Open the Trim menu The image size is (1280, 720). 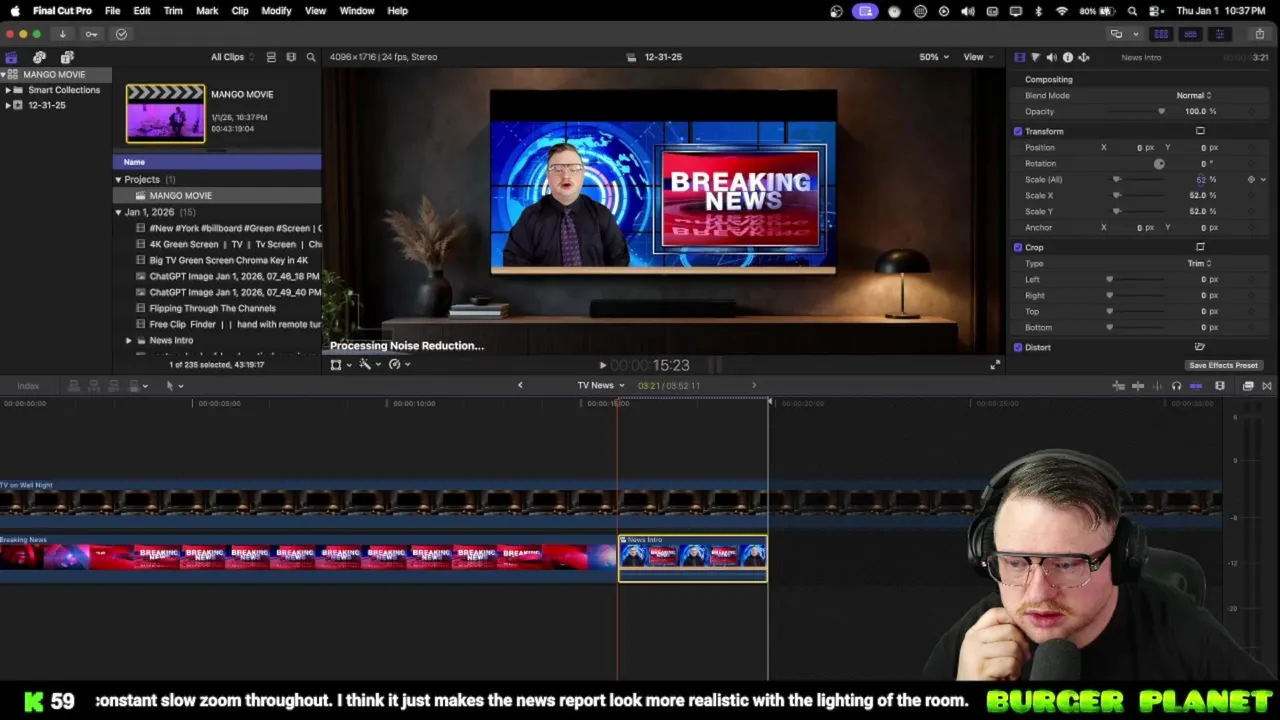(173, 11)
